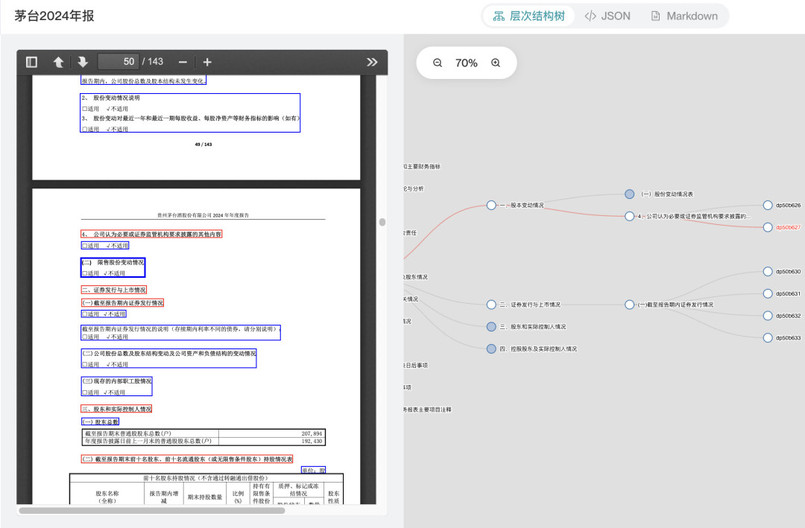805x528 pixels.
Task: Expand the (一) 股份变动情况表 node
Action: pos(629,194)
